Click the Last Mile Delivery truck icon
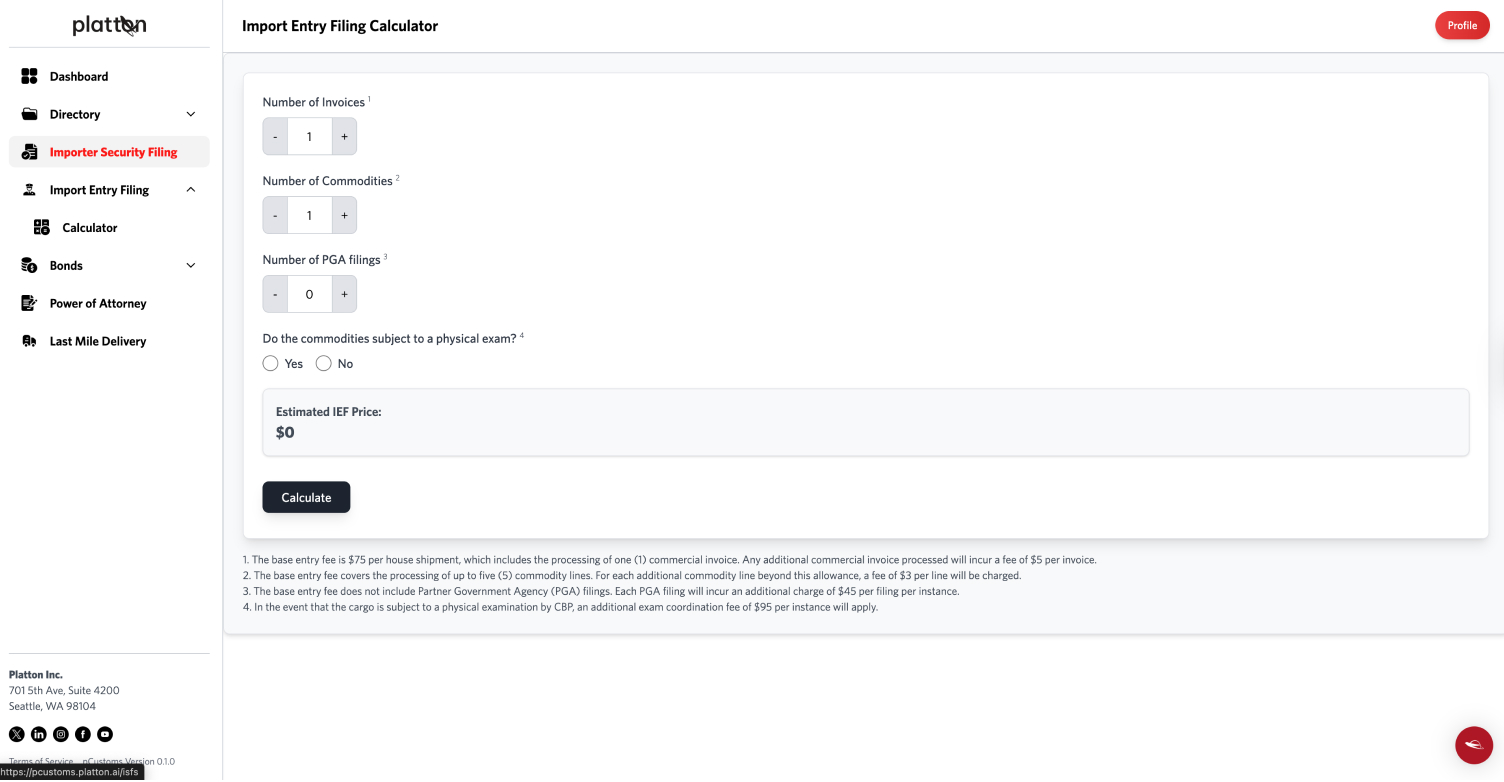Image resolution: width=1504 pixels, height=782 pixels. pos(29,341)
